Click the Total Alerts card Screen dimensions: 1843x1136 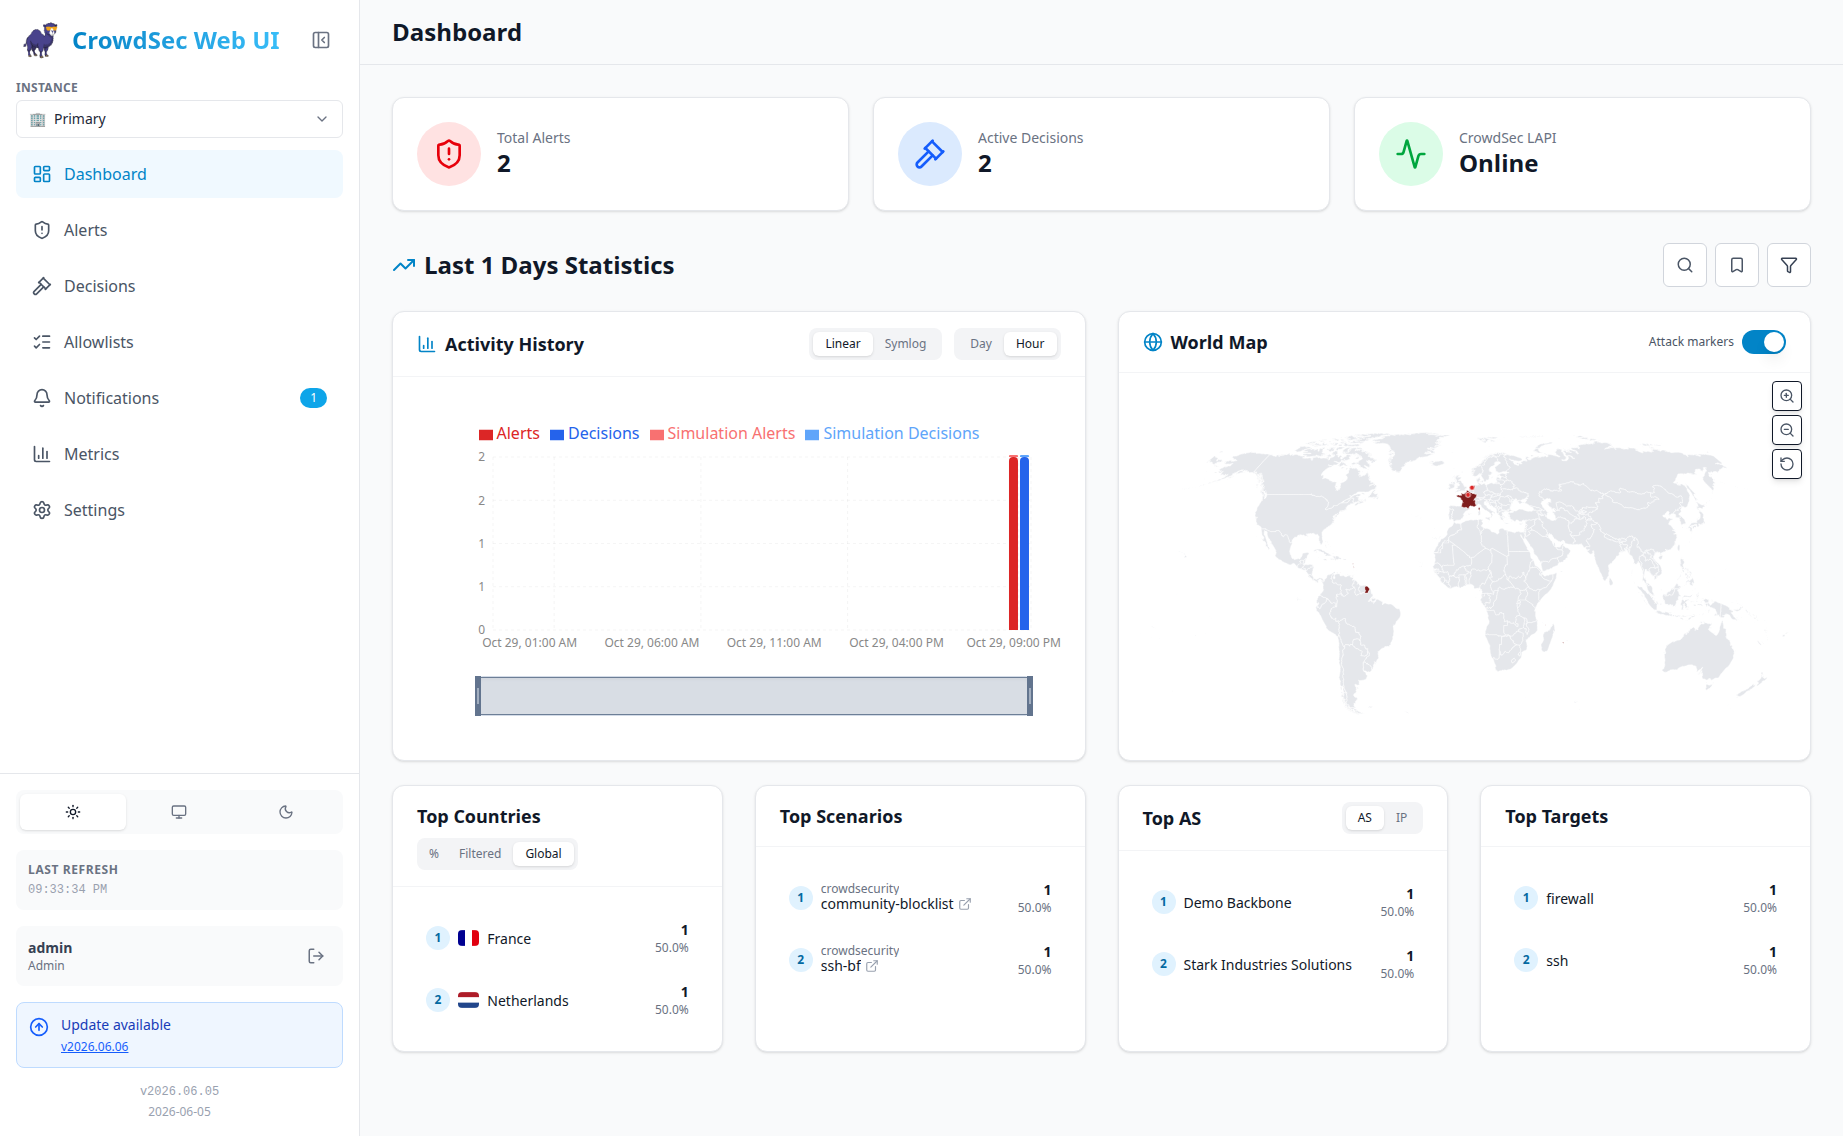[621, 154]
